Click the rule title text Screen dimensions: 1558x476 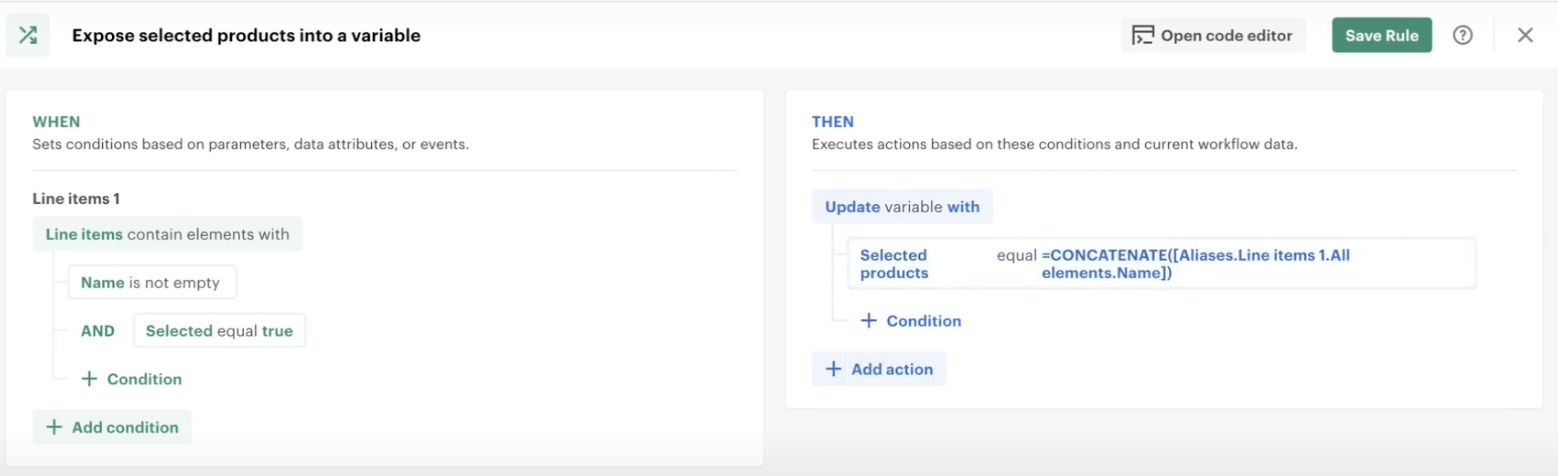point(246,35)
